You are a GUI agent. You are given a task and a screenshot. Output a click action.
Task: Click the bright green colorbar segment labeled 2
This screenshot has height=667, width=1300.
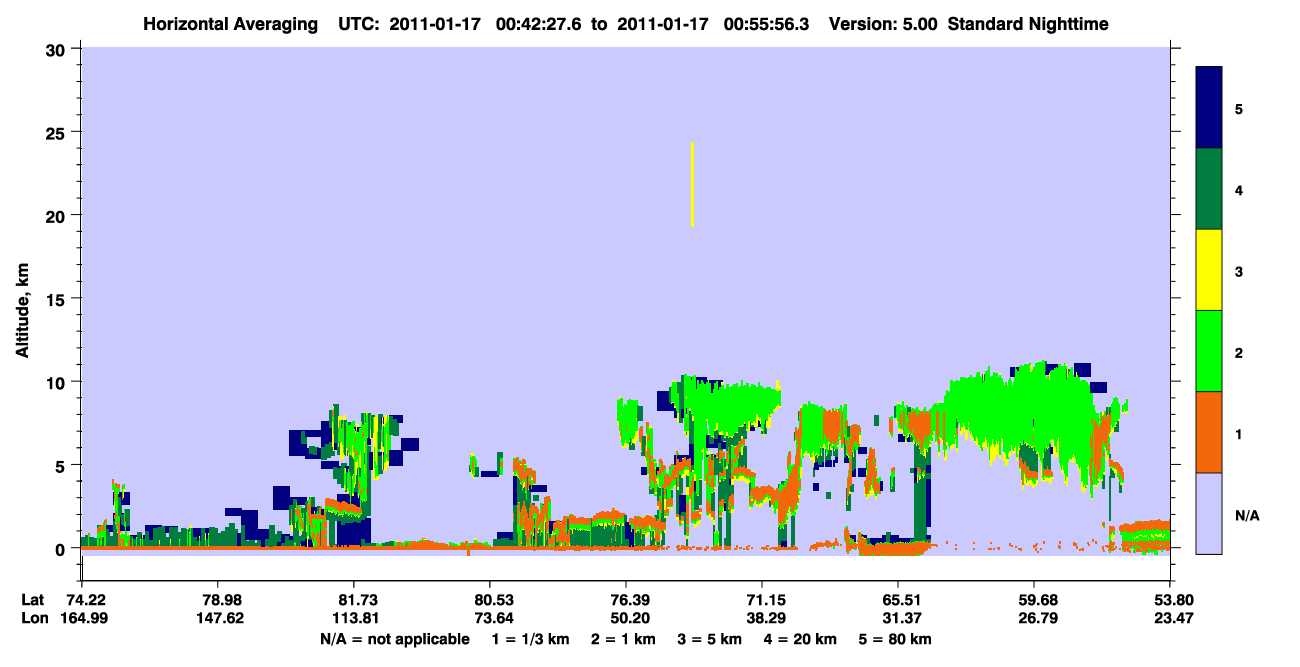point(1209,351)
